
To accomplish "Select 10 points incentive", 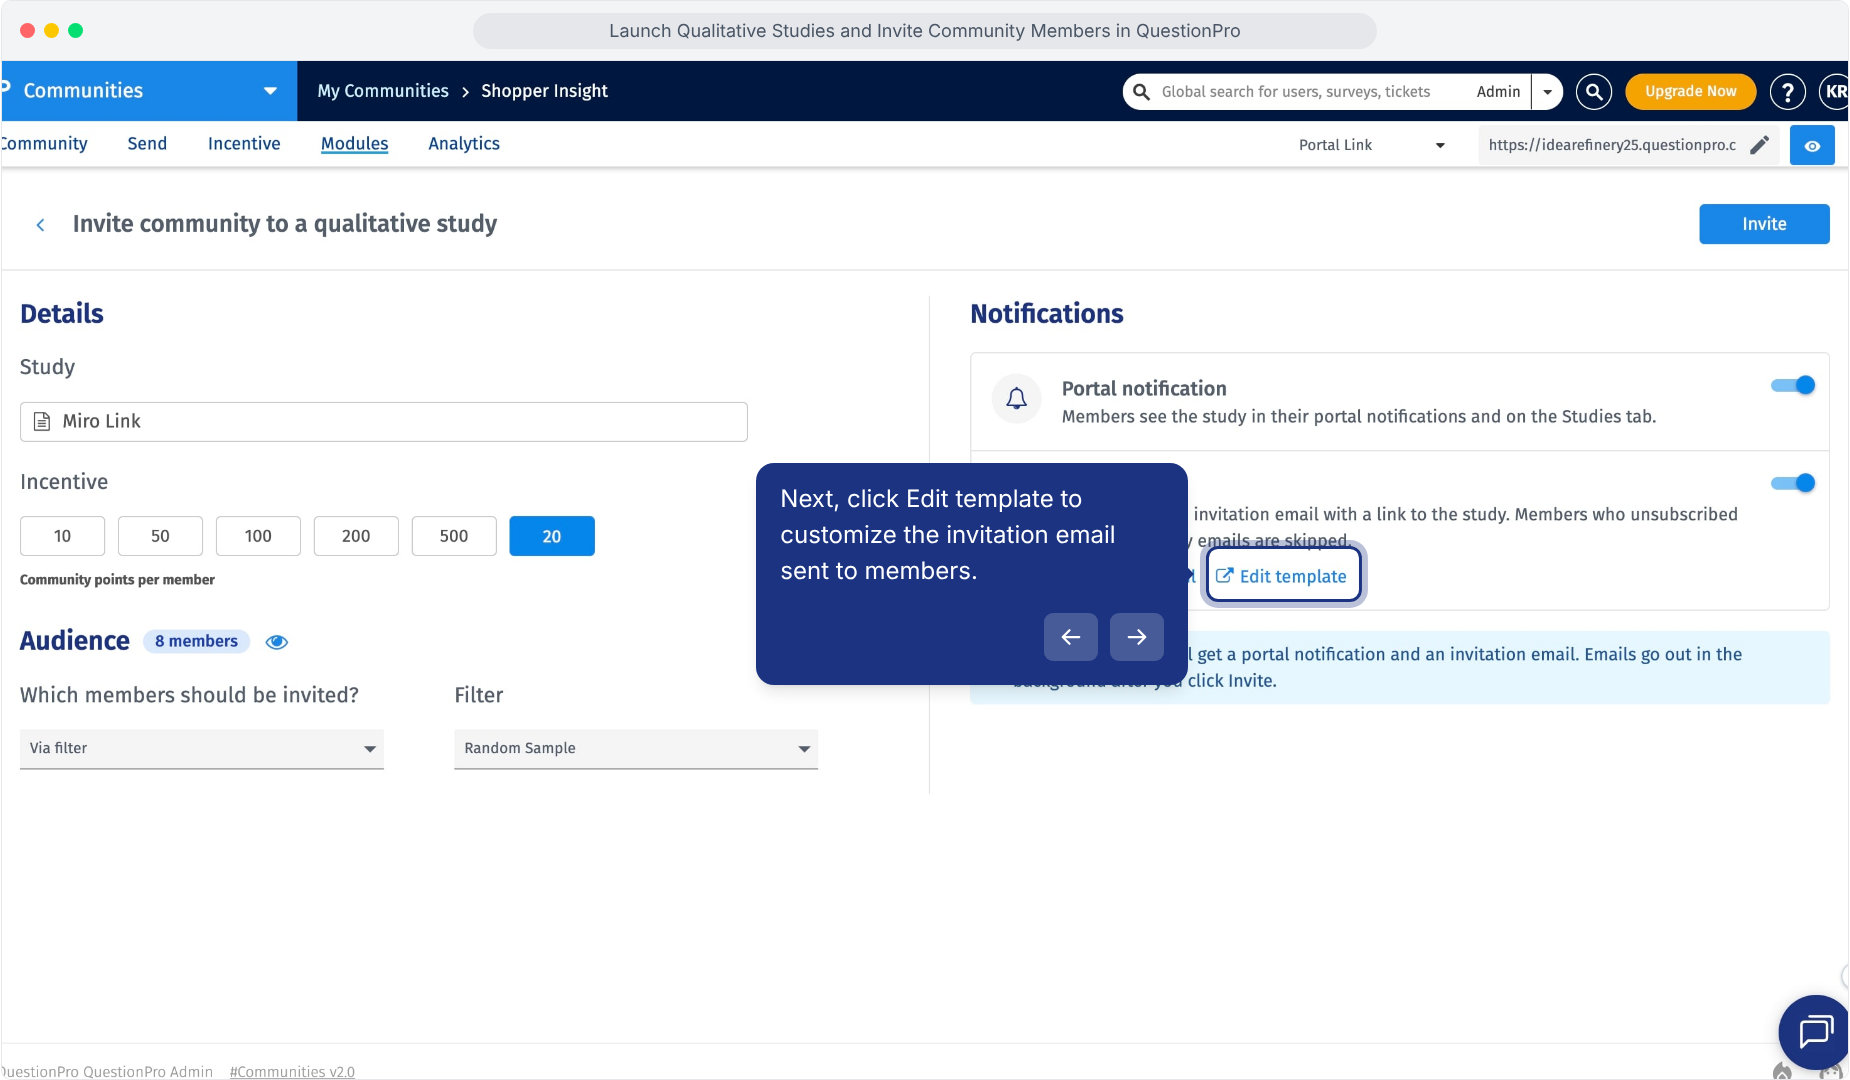I will tap(62, 536).
